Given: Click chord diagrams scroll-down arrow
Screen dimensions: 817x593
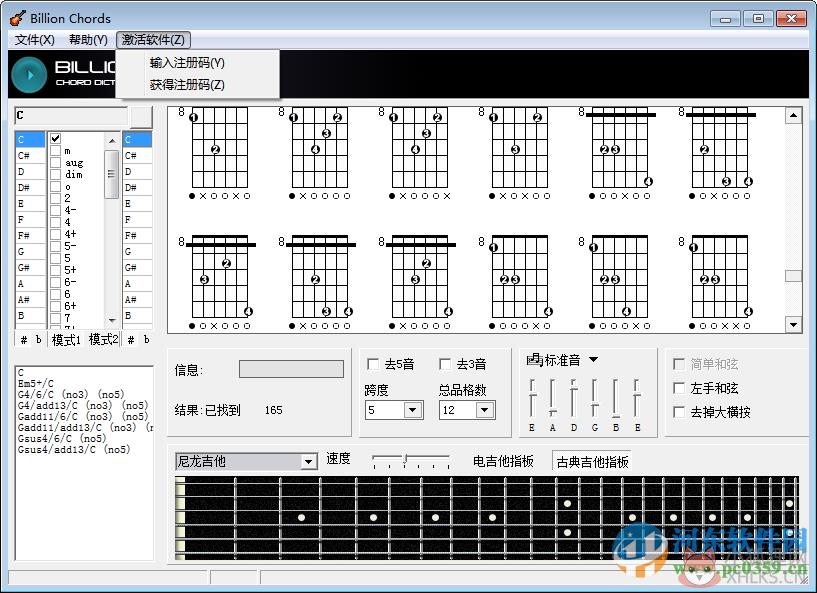Looking at the screenshot, I should tap(793, 325).
